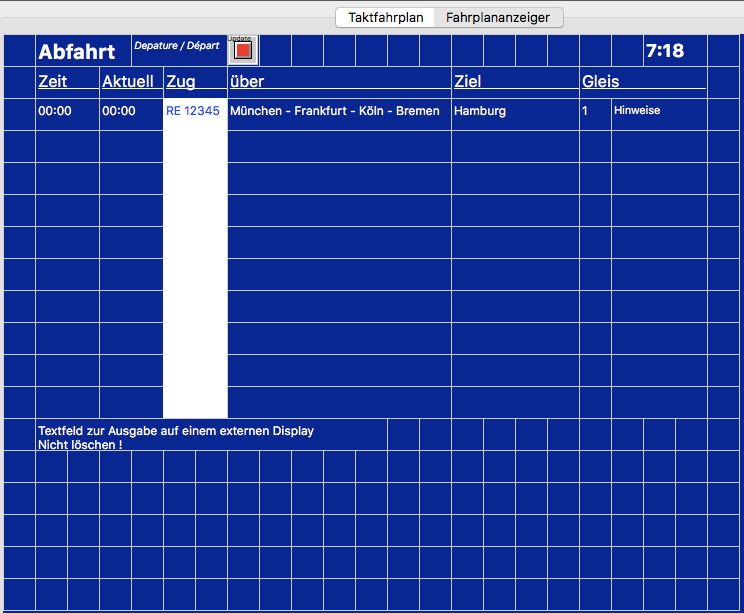Select the scheduled time 00:00 under Zeit
Viewport: 744px width, 613px height.
pos(55,111)
